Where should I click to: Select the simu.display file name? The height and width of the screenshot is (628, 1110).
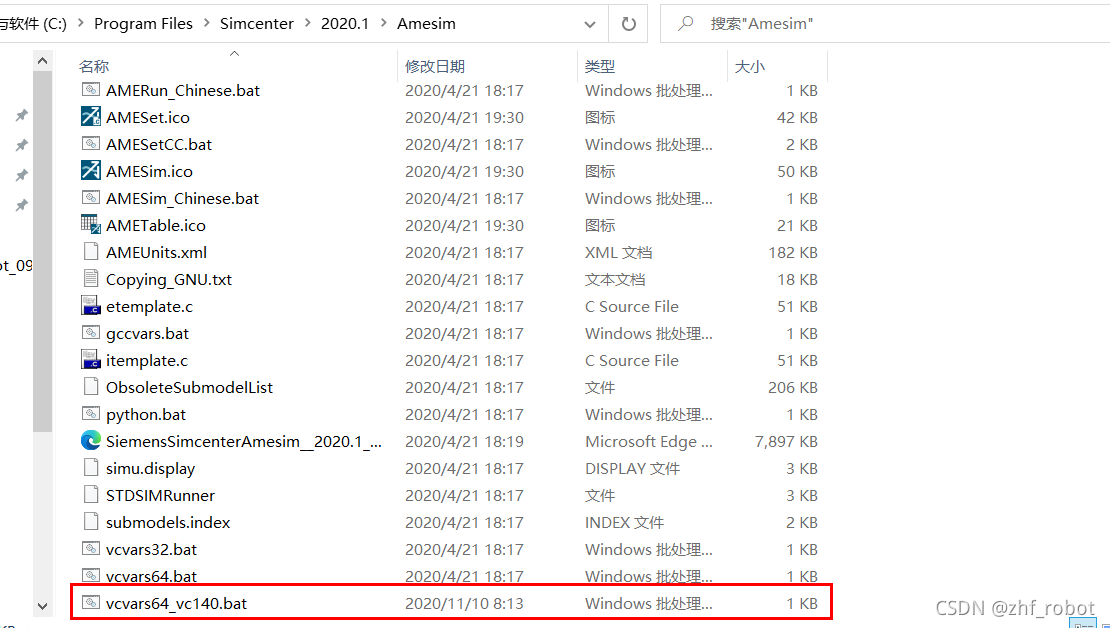click(x=150, y=469)
